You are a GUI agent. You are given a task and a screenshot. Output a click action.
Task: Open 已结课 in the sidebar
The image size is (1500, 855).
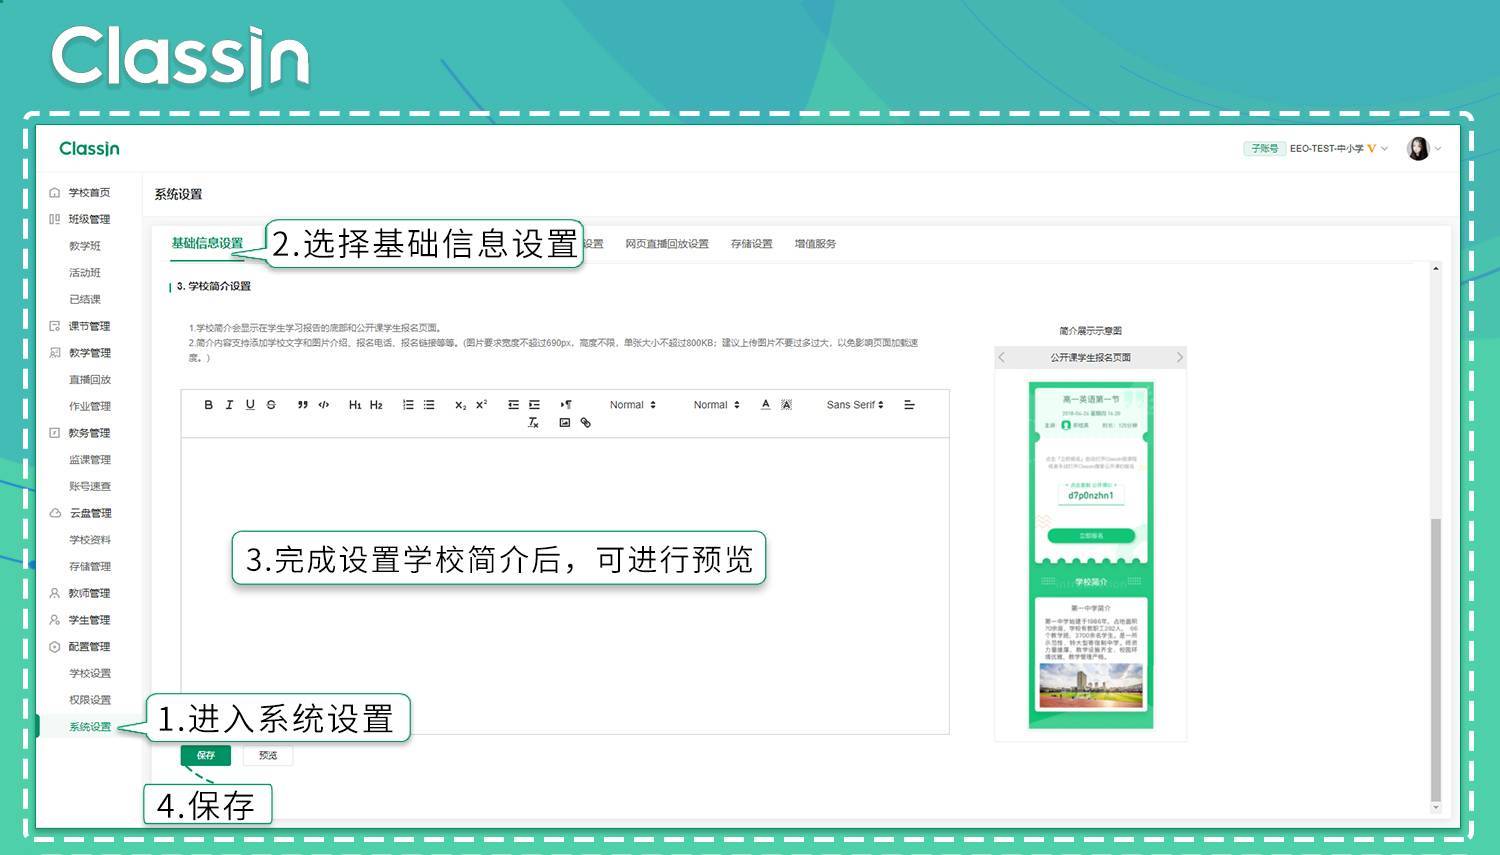[85, 299]
